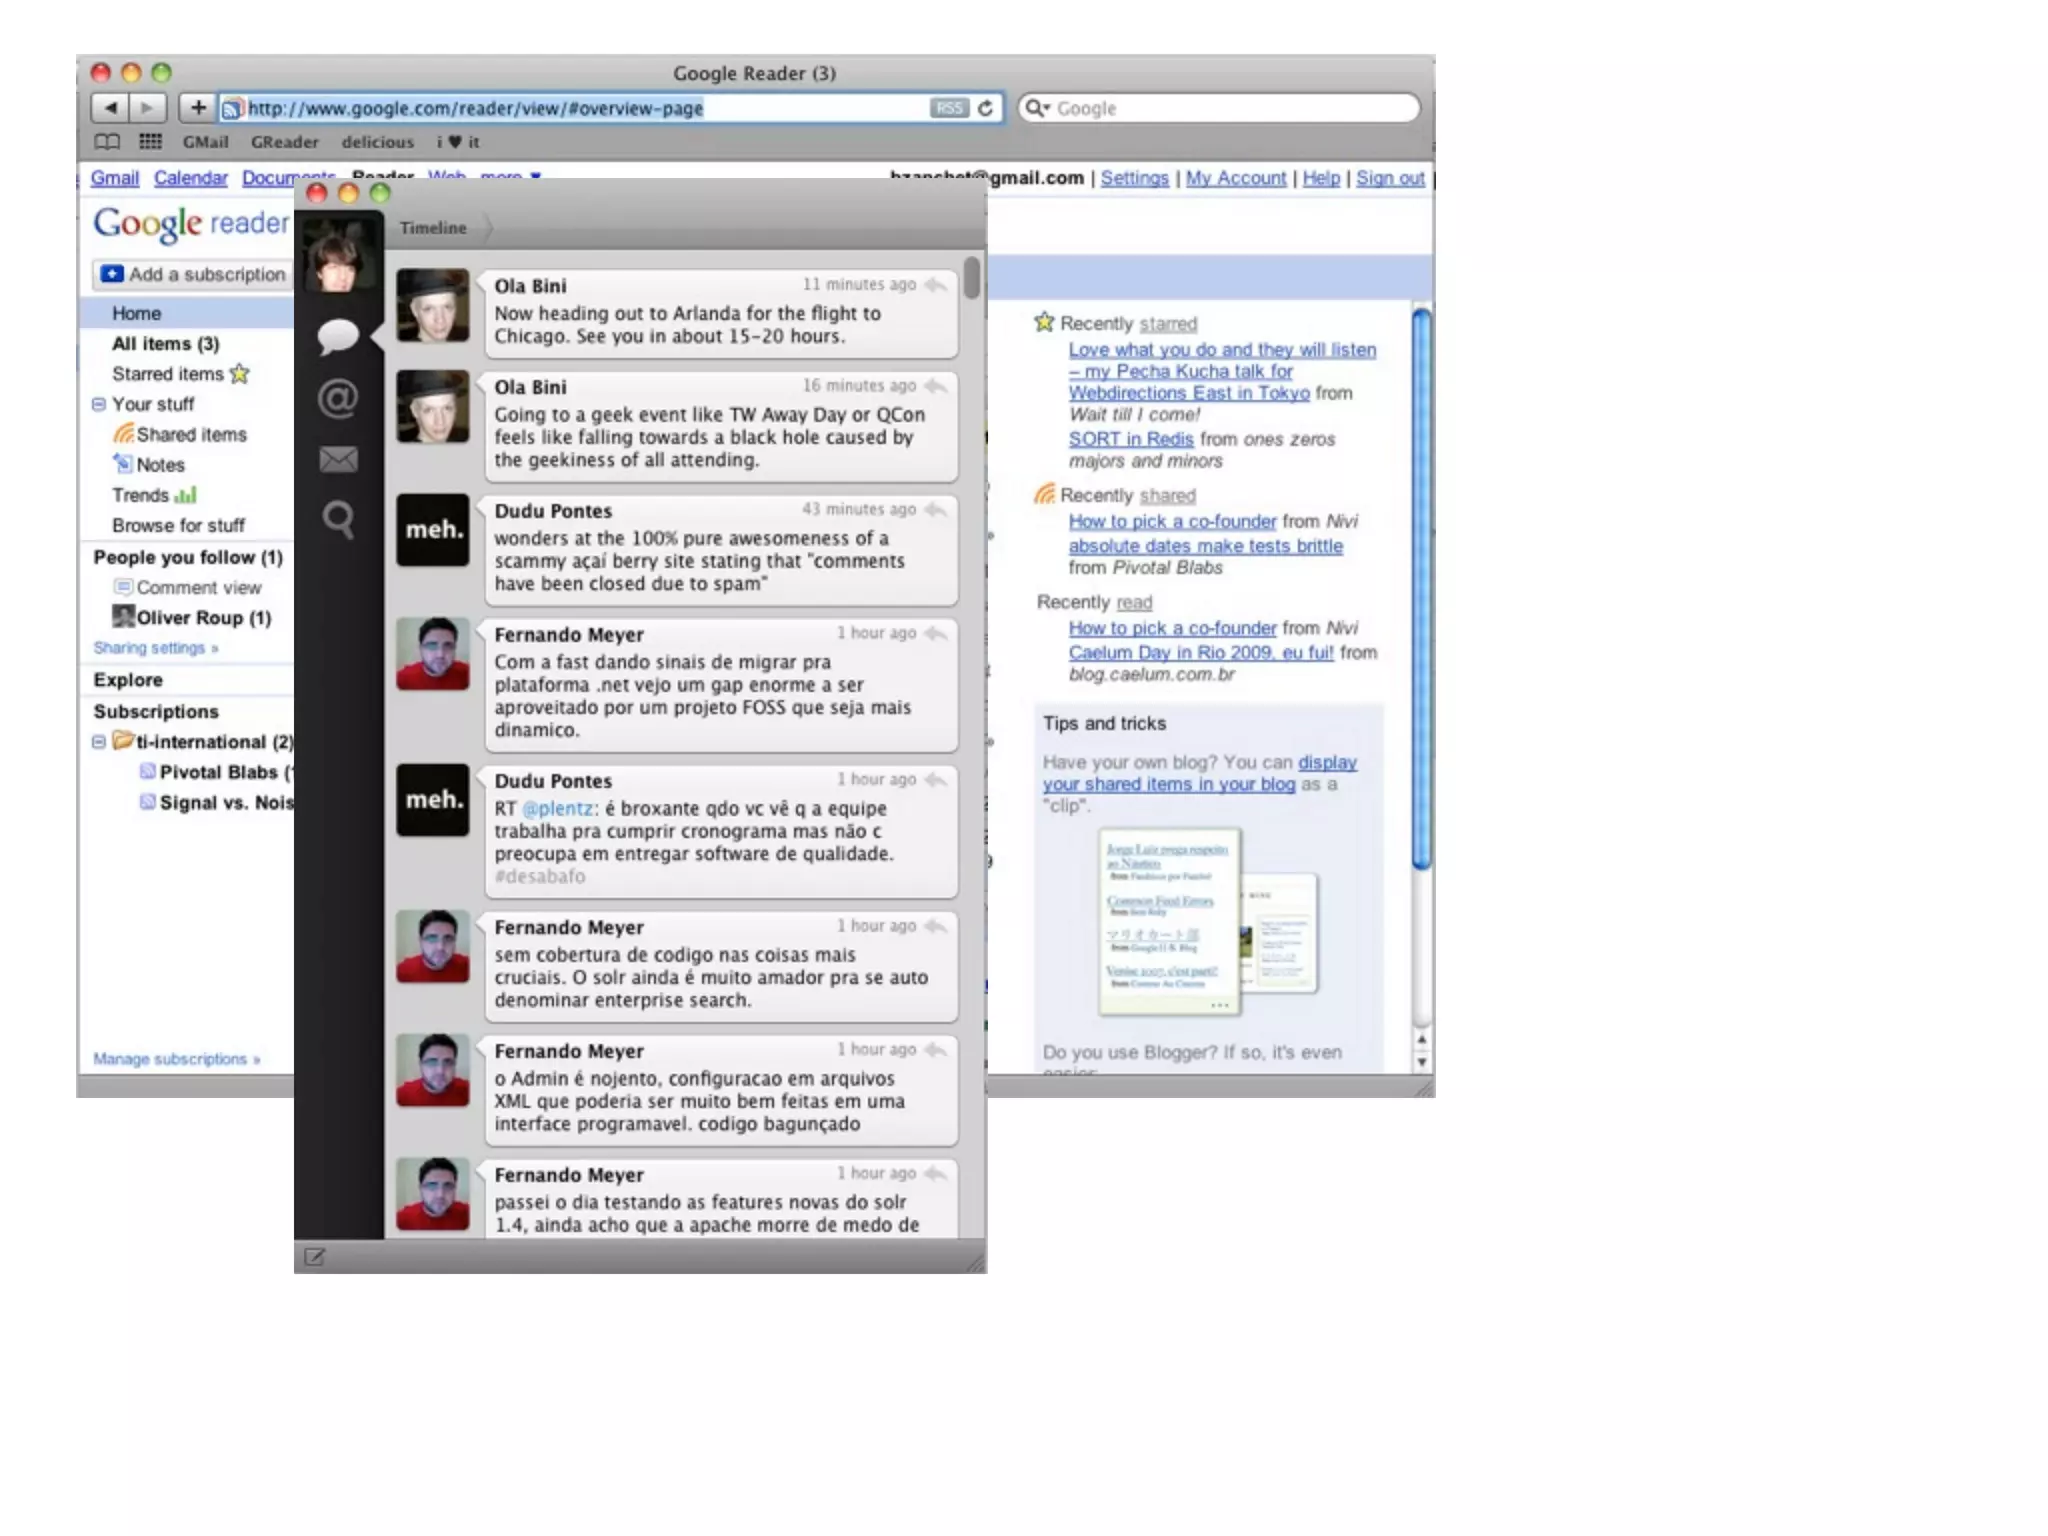Click the browser reload page icon

(985, 108)
